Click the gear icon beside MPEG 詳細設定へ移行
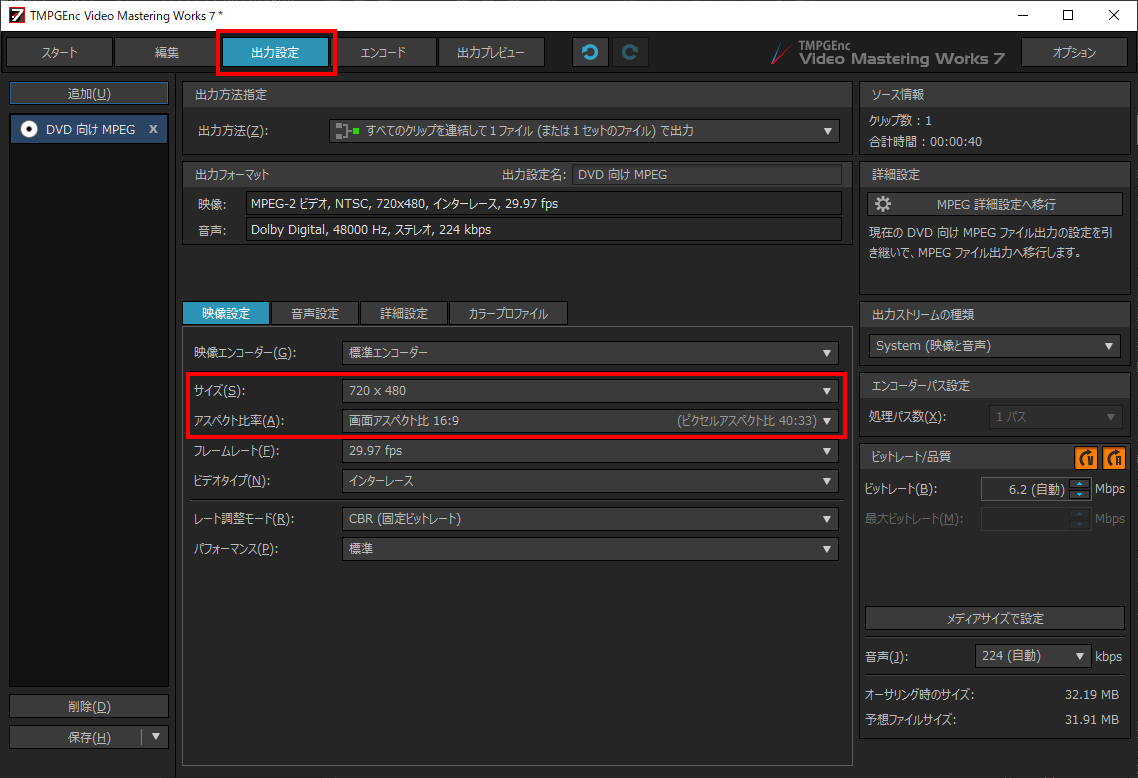Viewport: 1138px width, 778px height. 883,204
